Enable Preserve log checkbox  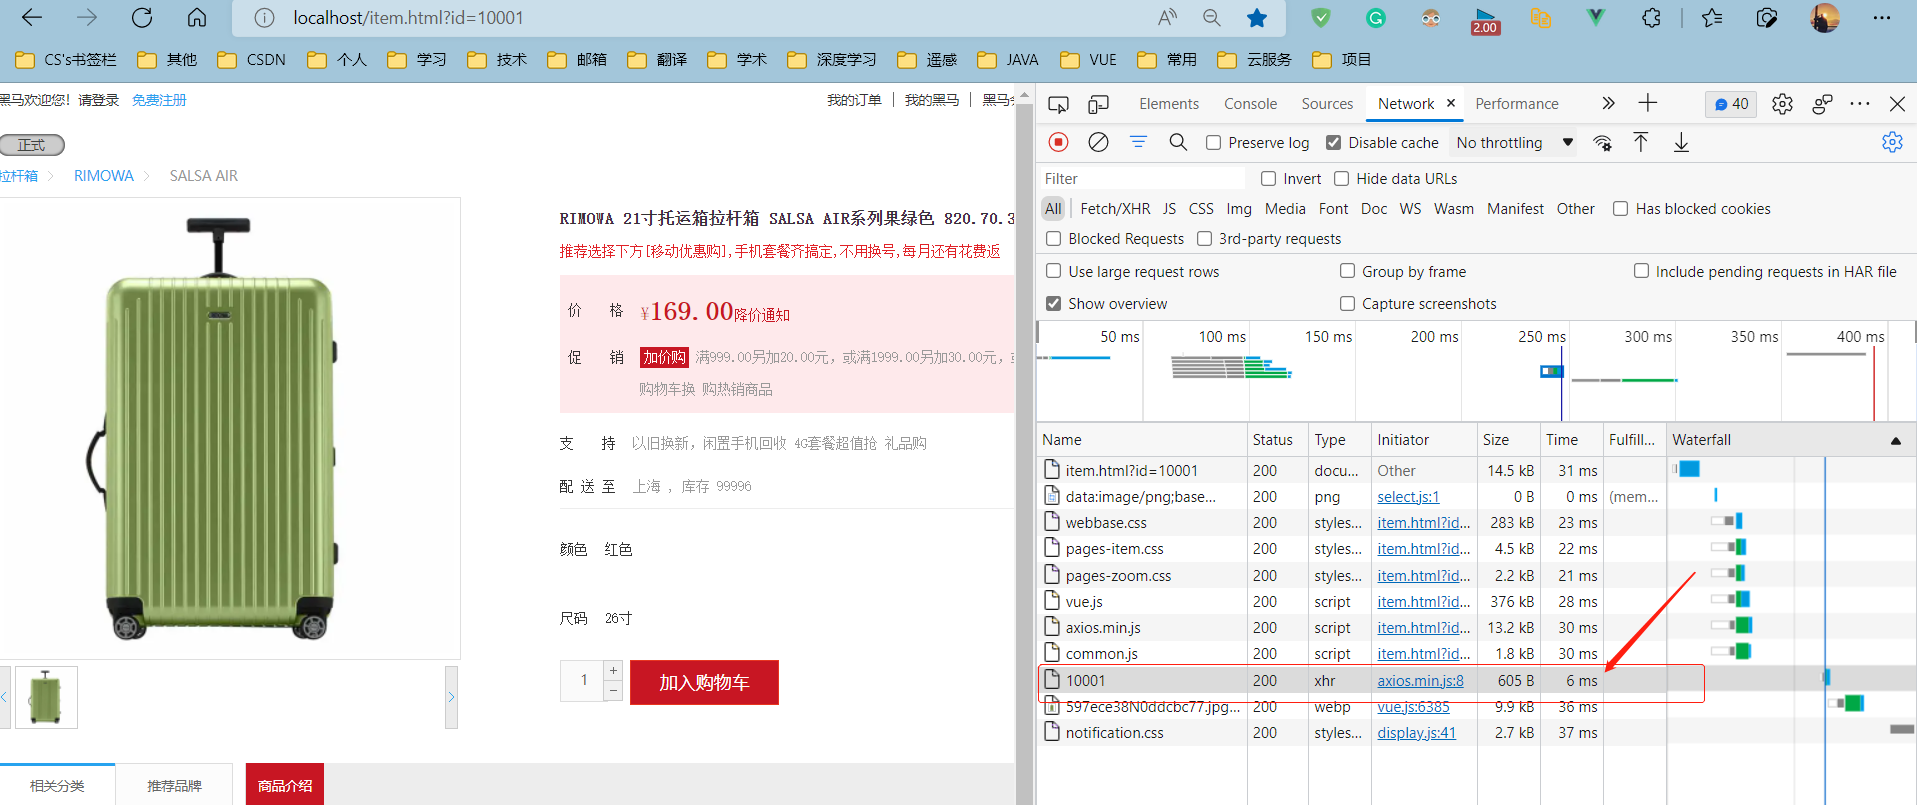[1213, 143]
